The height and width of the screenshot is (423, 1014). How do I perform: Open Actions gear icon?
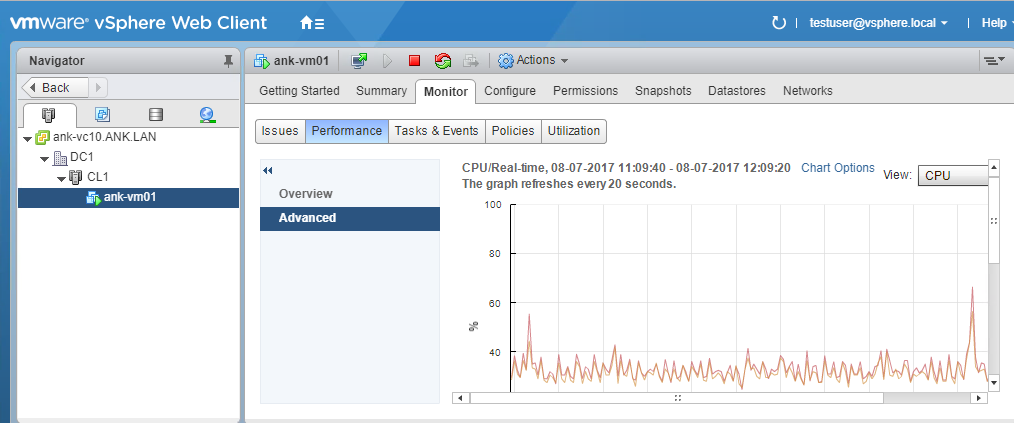tap(505, 61)
